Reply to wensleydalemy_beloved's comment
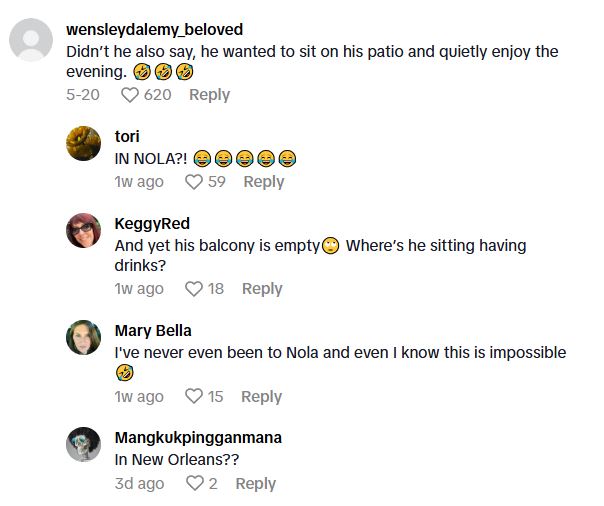Viewport: 604px width, 506px height. coord(209,95)
